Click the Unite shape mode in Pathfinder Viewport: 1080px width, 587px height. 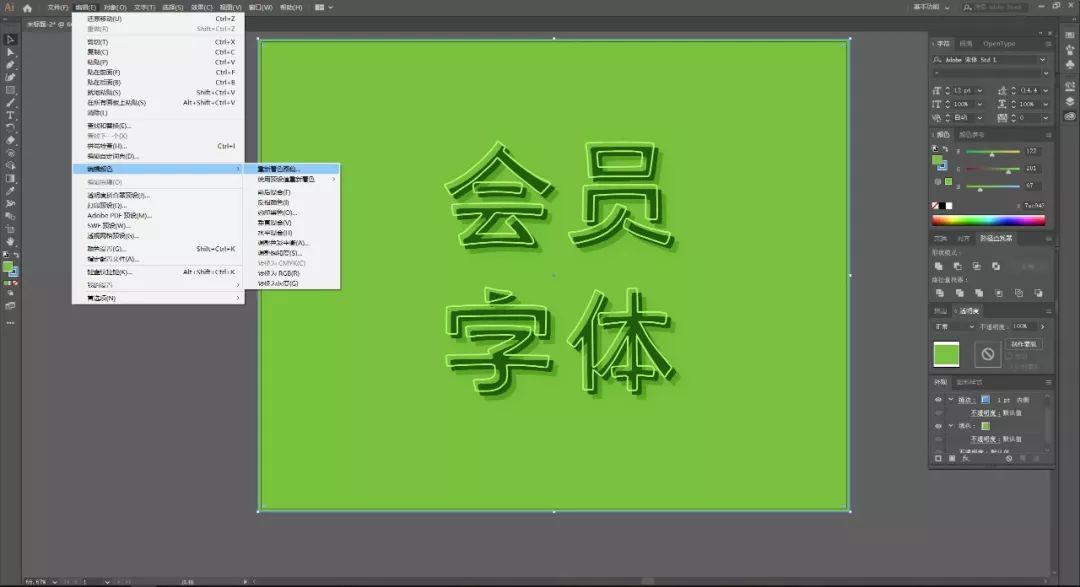click(x=941, y=266)
